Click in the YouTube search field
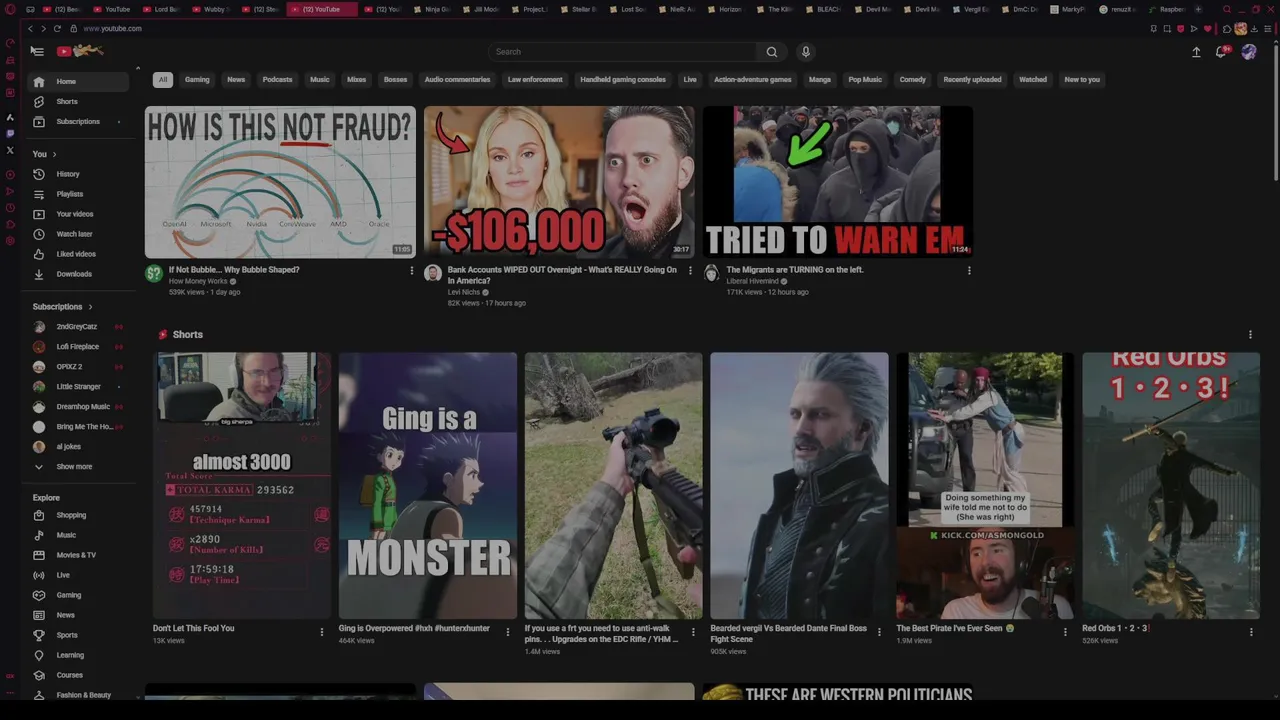1280x720 pixels. pos(622,52)
